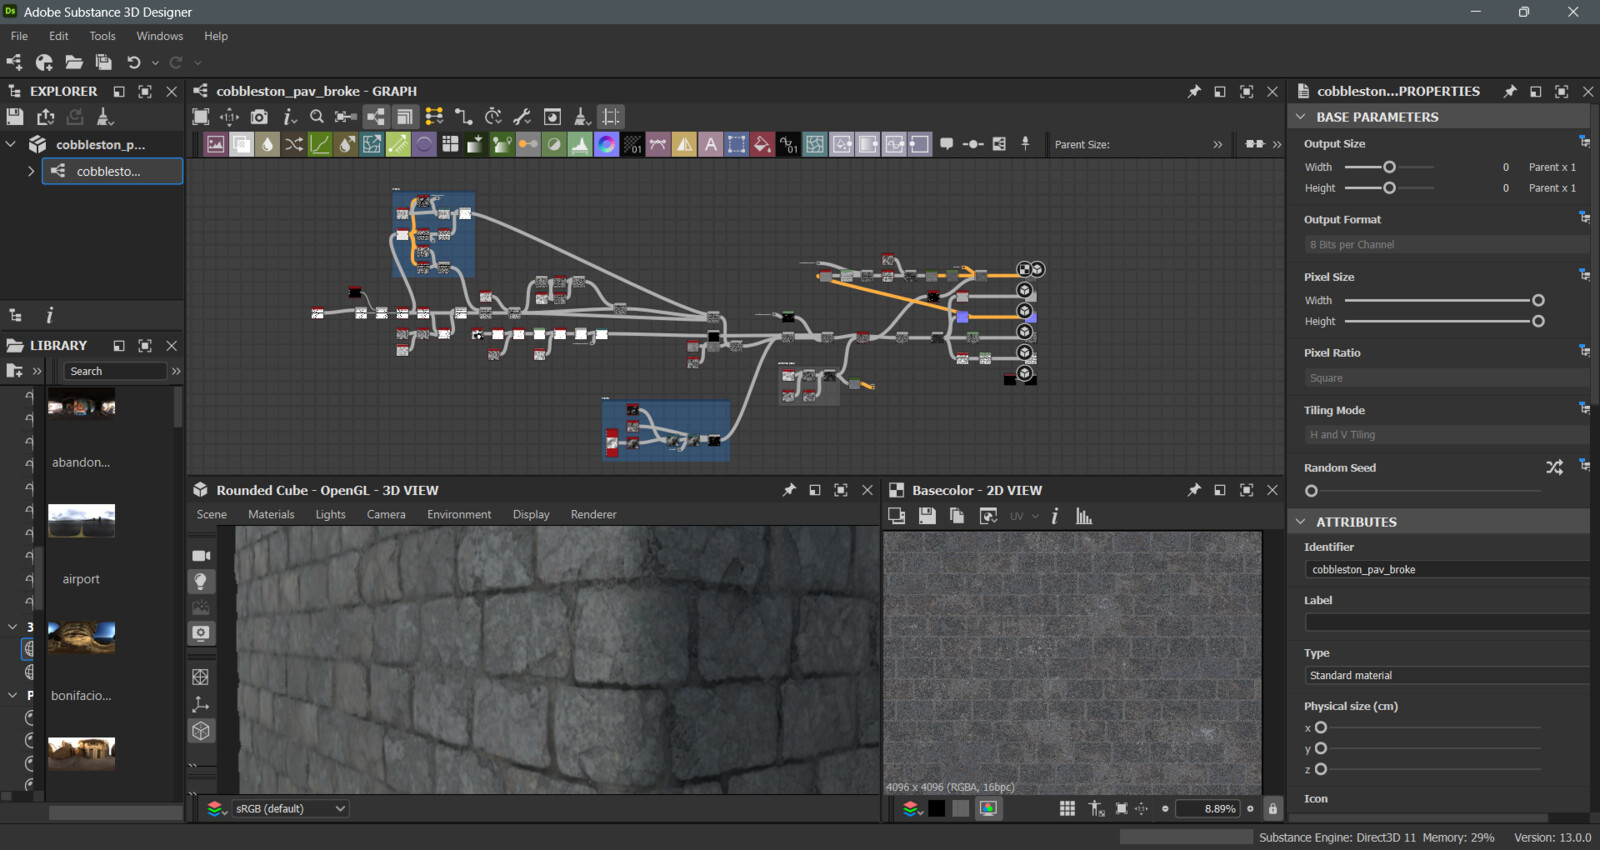Open the Explorer clean broom menu

coord(104,117)
